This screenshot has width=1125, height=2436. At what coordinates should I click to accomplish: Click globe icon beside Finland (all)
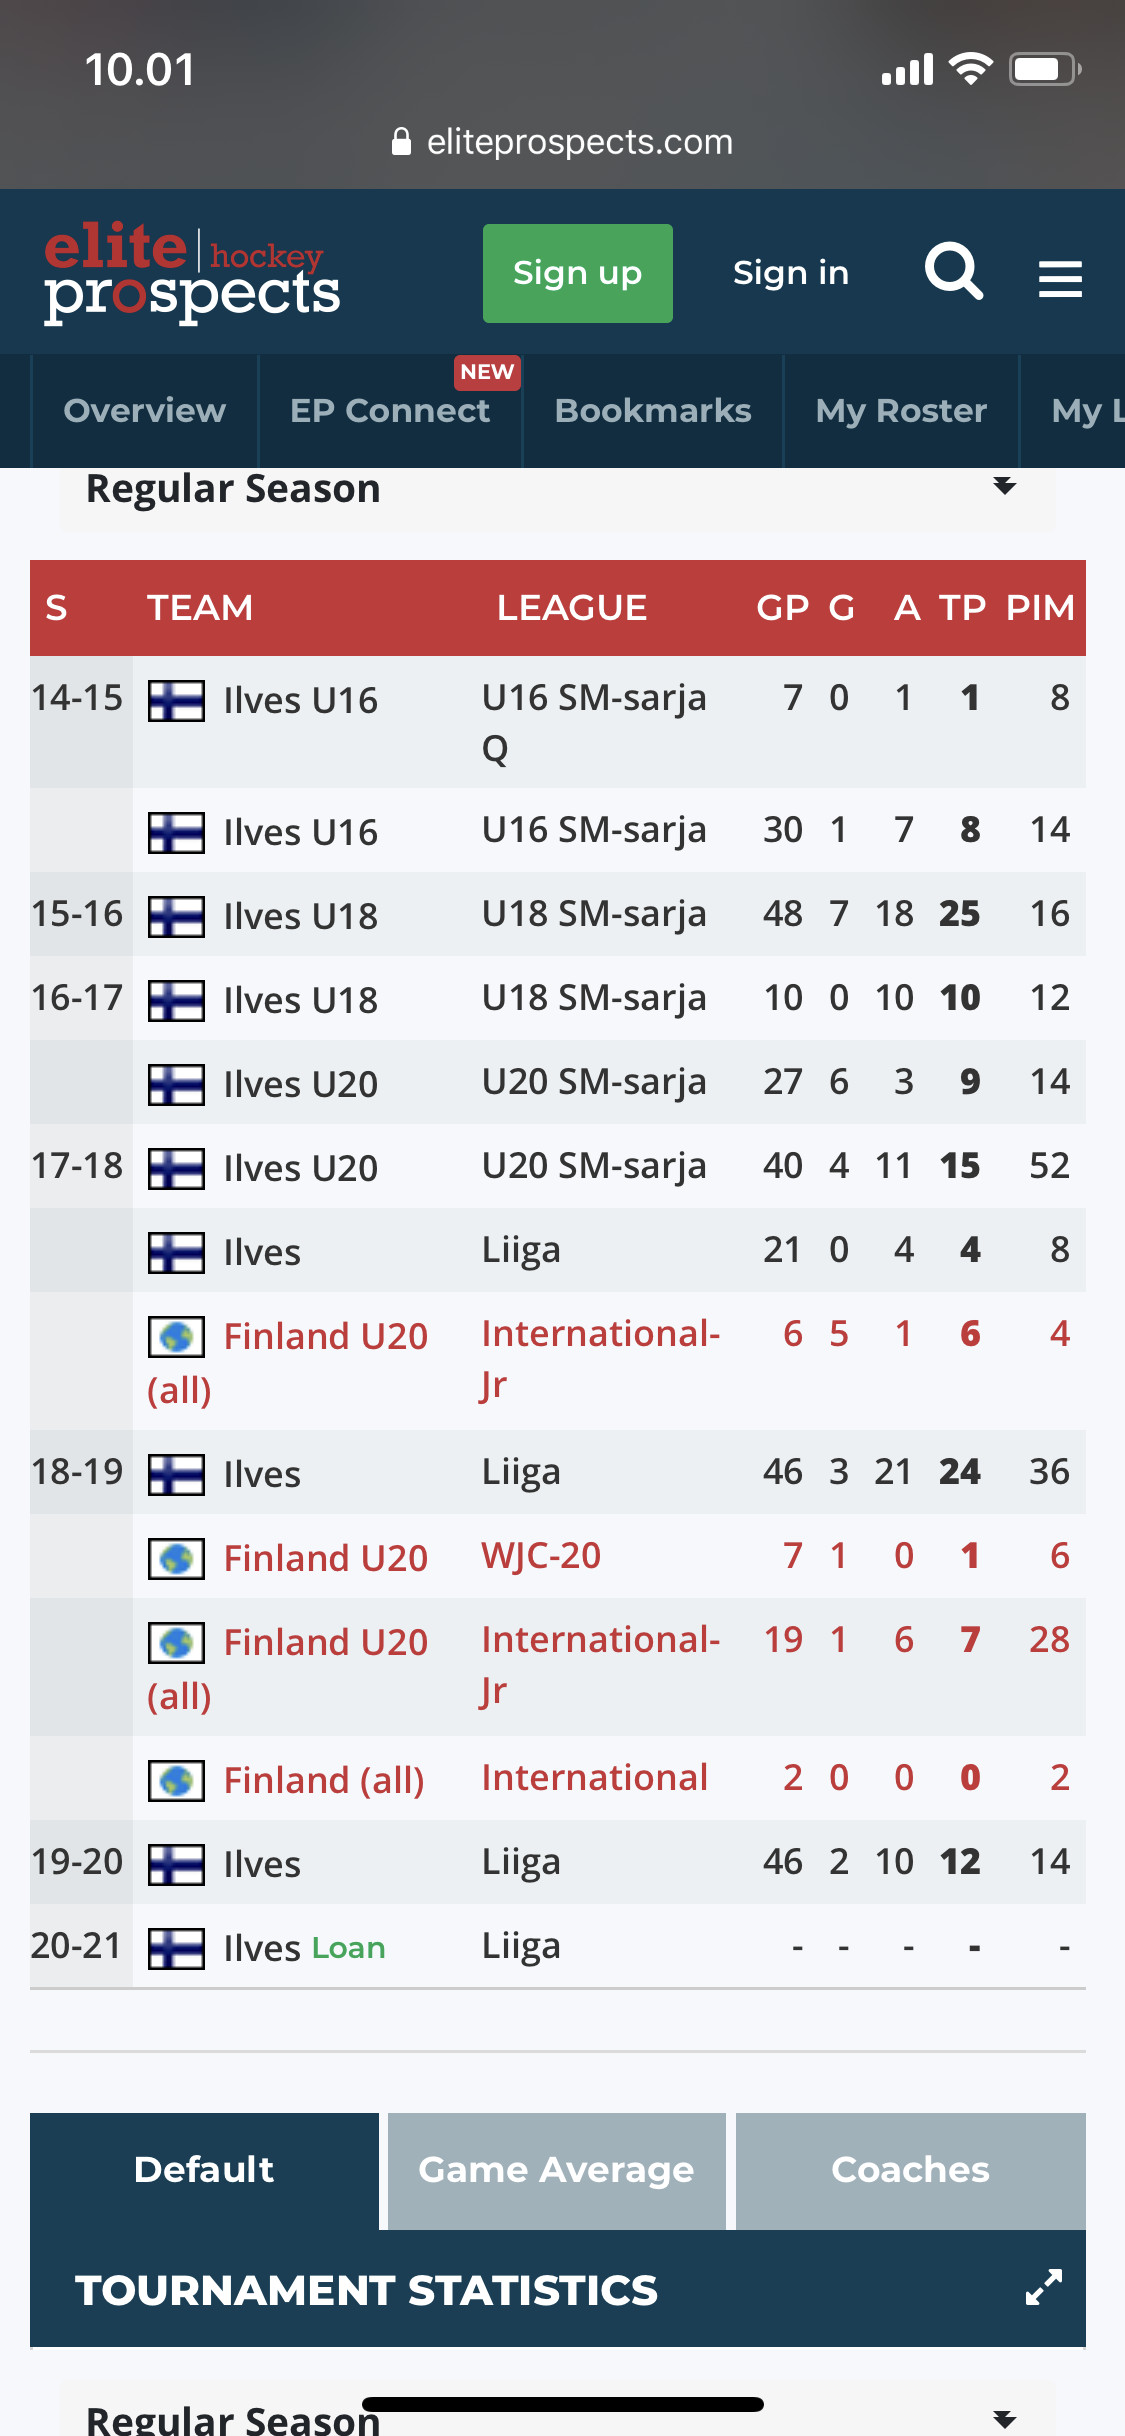pos(176,1780)
